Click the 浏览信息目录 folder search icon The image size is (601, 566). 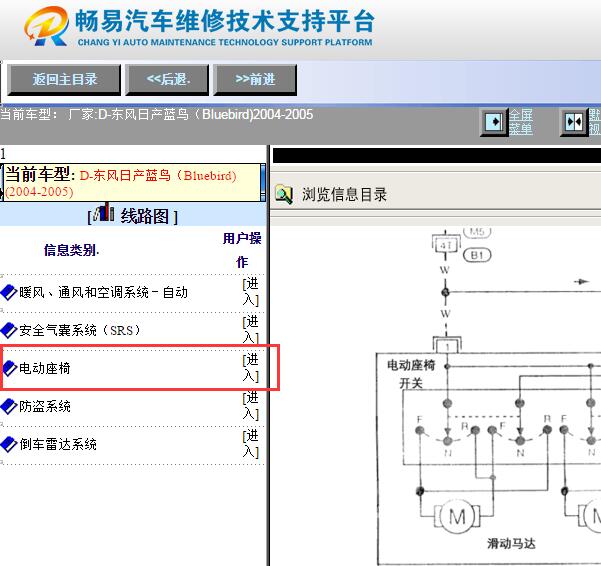(284, 194)
